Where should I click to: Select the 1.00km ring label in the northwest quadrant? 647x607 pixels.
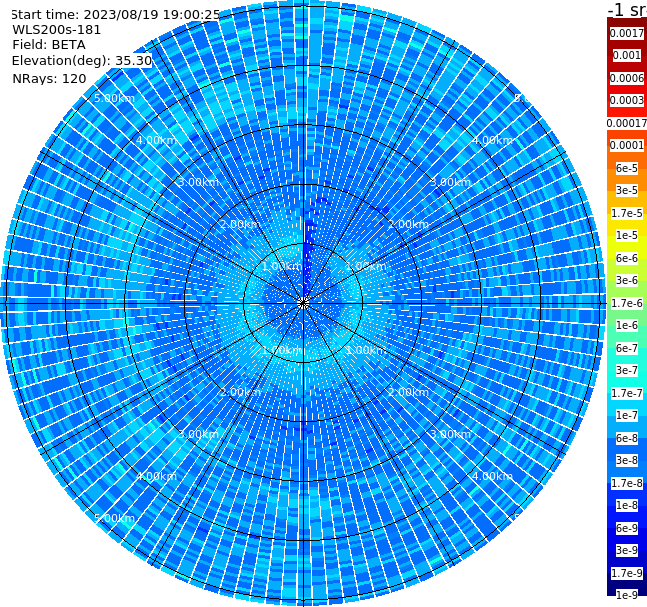282,266
